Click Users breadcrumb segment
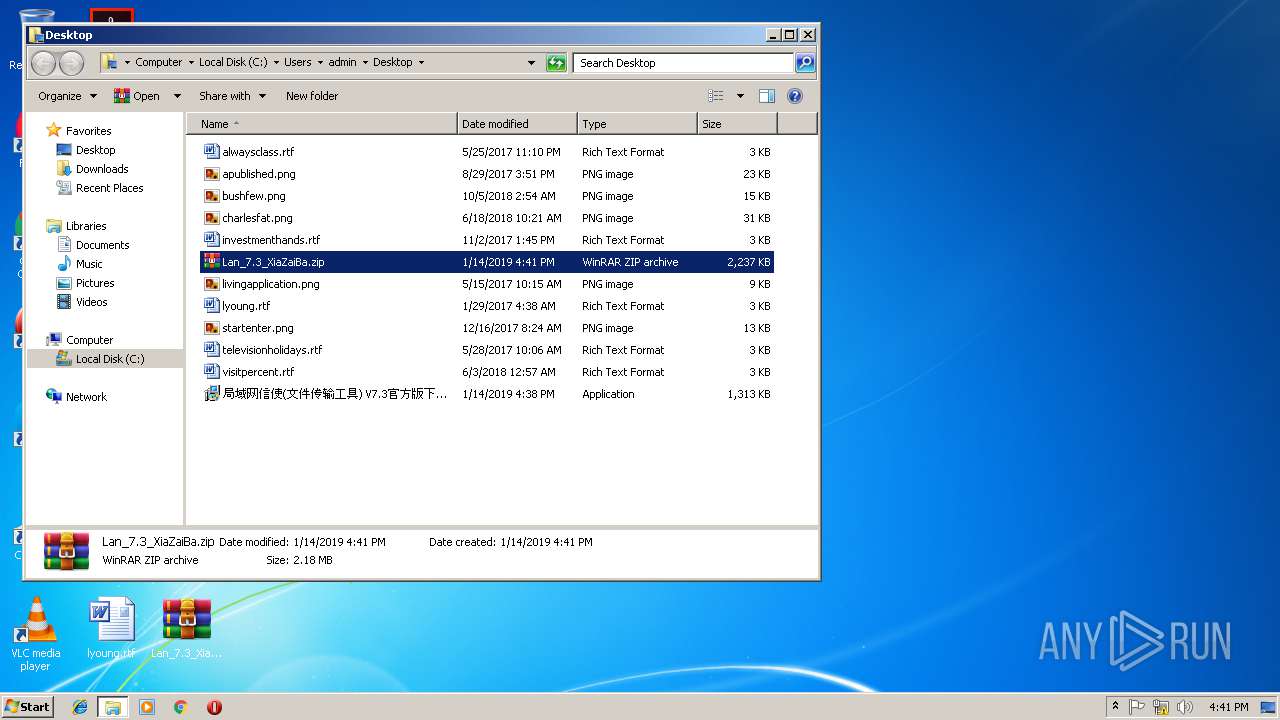Screen dimensions: 1280x720 point(297,62)
